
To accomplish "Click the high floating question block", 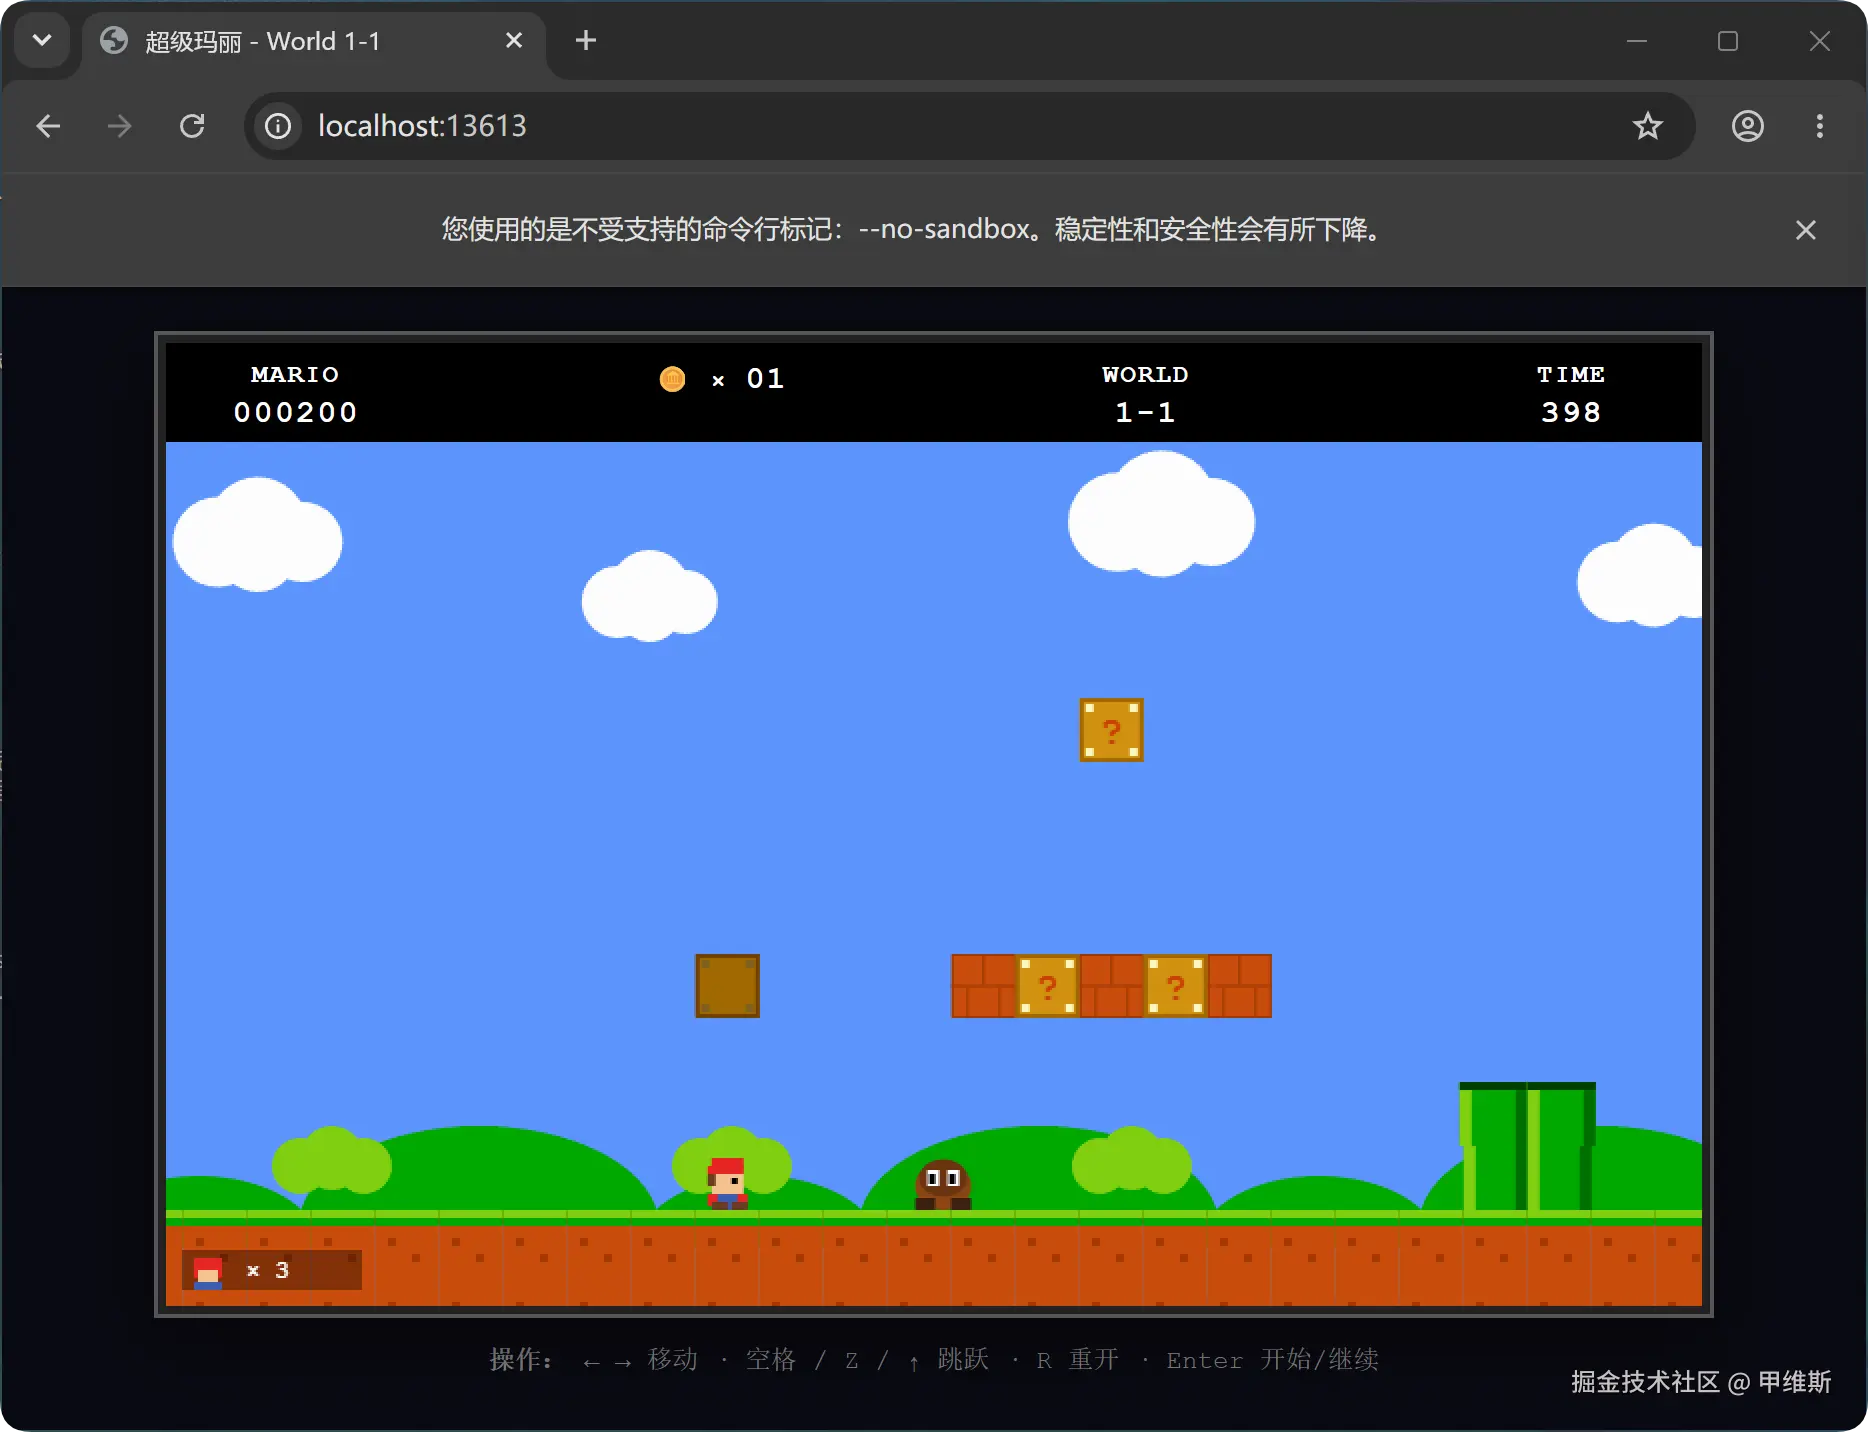I will 1111,730.
